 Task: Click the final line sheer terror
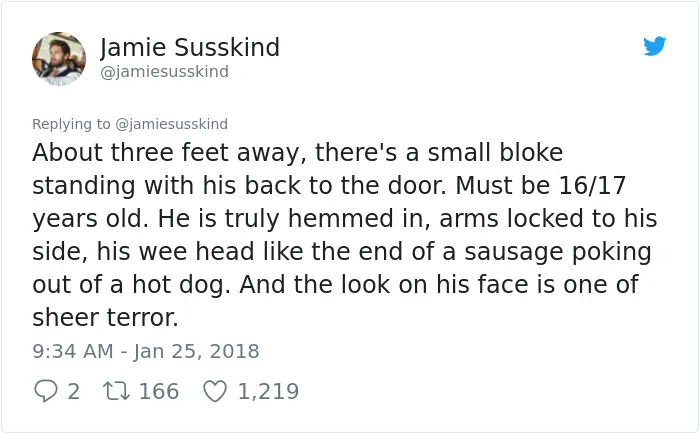pyautogui.click(x=105, y=318)
